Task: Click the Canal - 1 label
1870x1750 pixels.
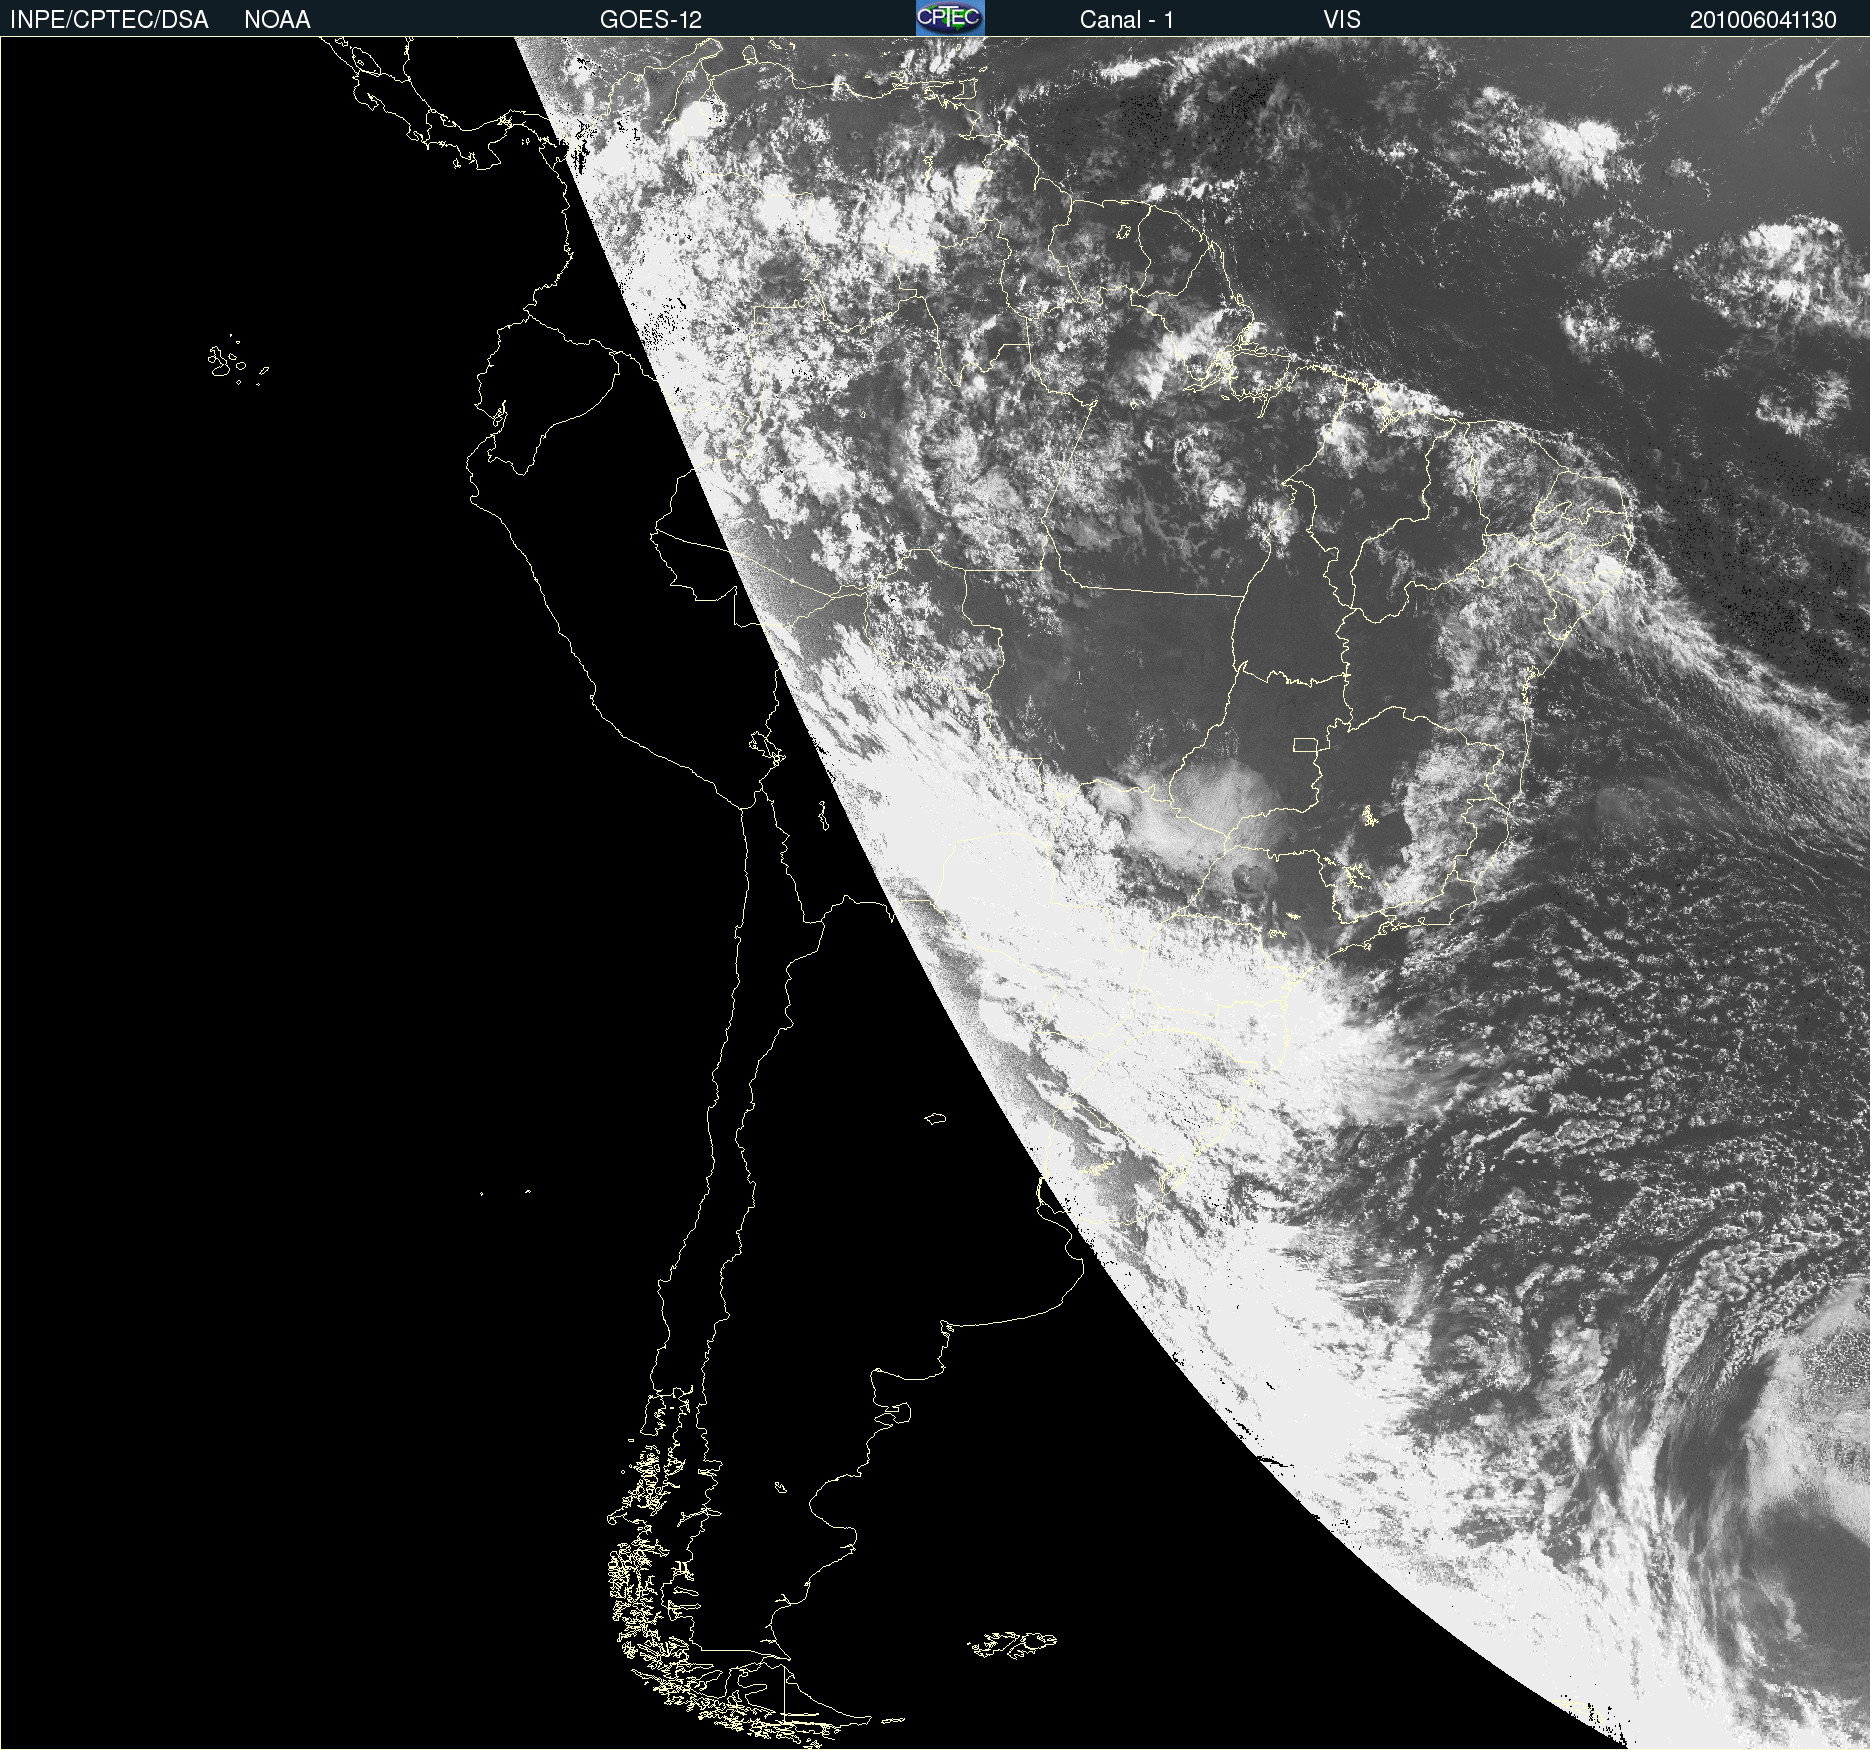Action: pyautogui.click(x=1127, y=20)
